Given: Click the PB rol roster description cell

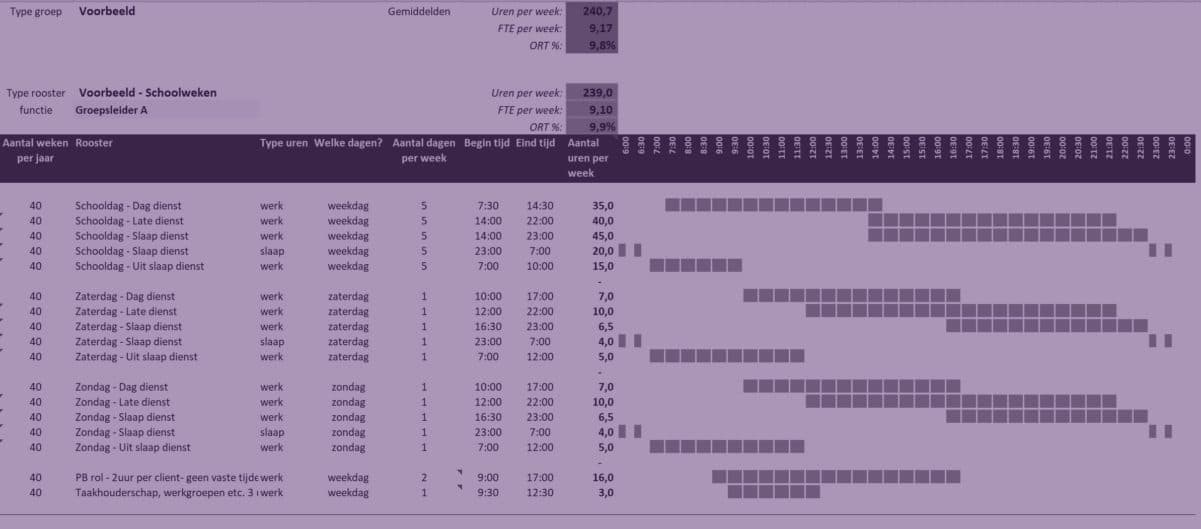Looking at the screenshot, I should (166, 478).
